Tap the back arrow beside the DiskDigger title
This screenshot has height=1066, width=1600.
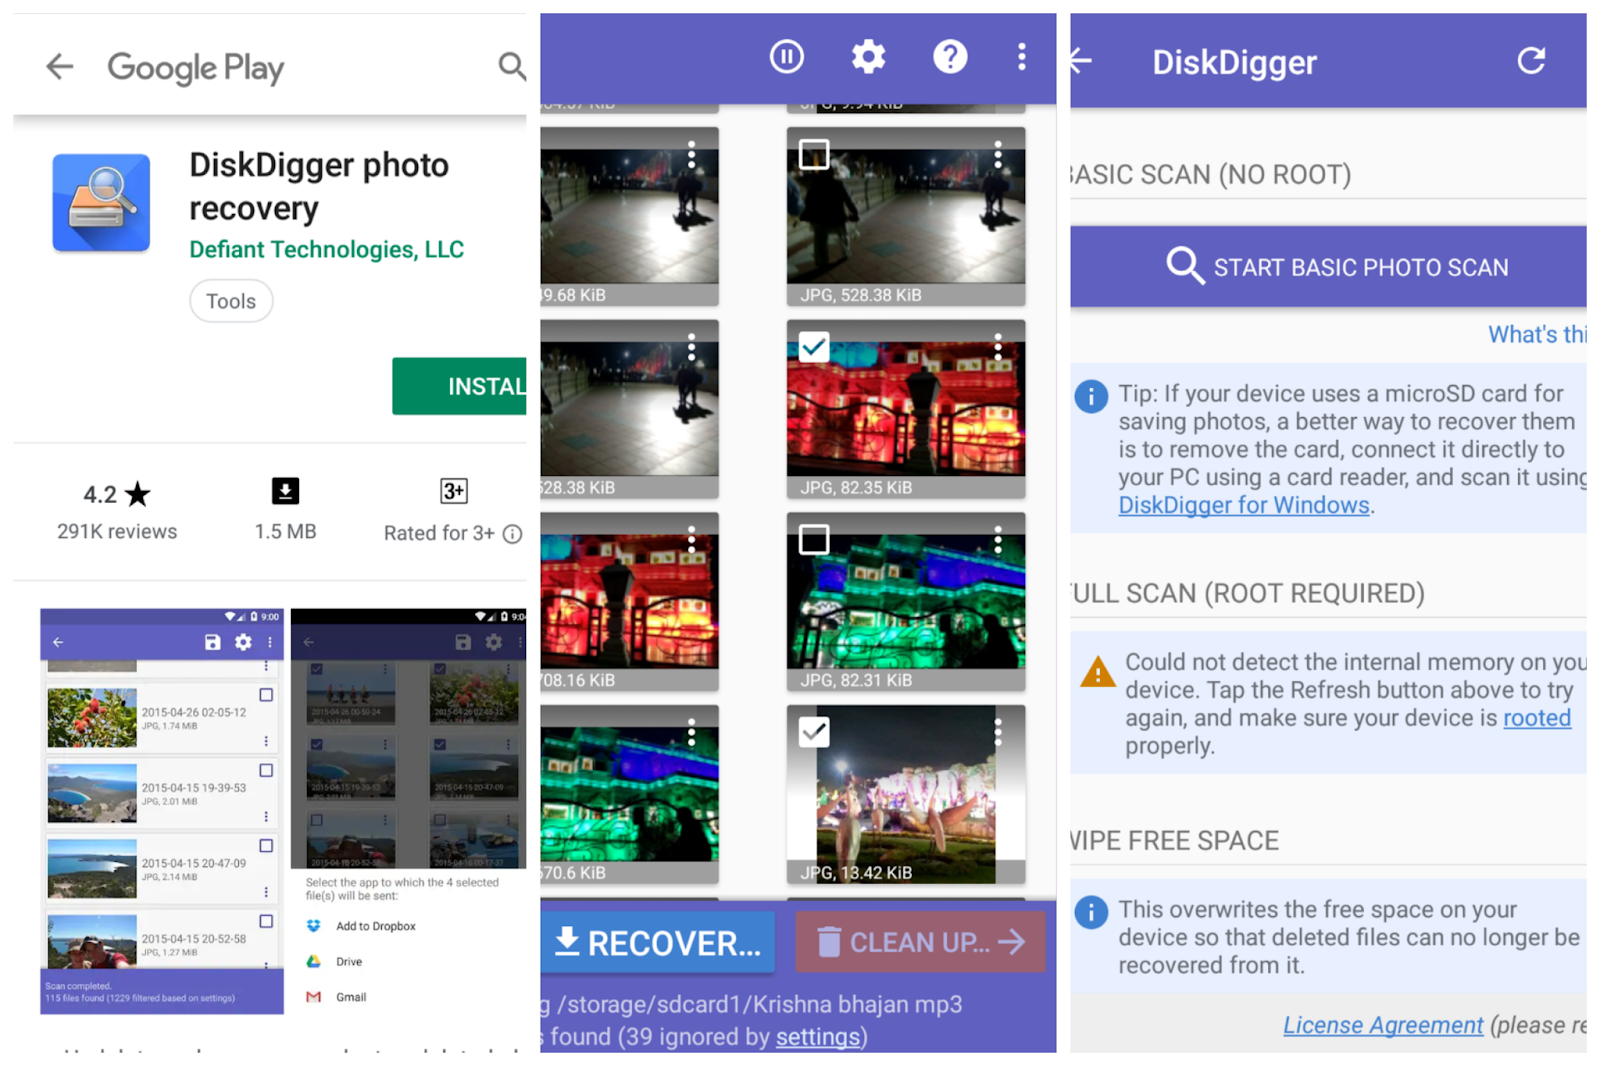(x=1080, y=62)
